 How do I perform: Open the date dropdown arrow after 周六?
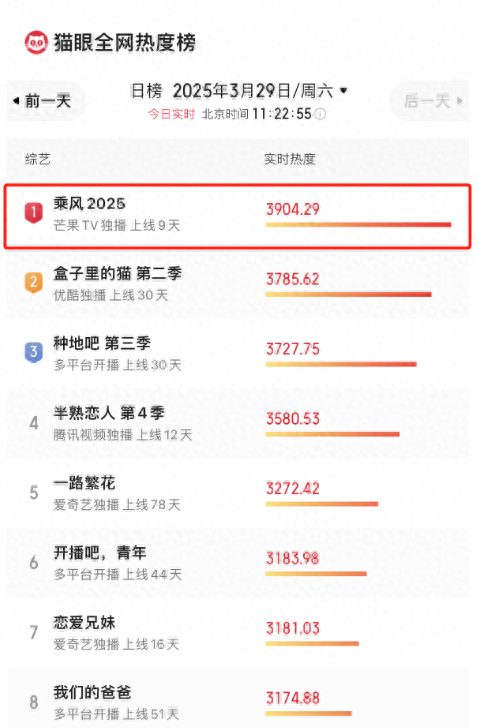pos(344,90)
